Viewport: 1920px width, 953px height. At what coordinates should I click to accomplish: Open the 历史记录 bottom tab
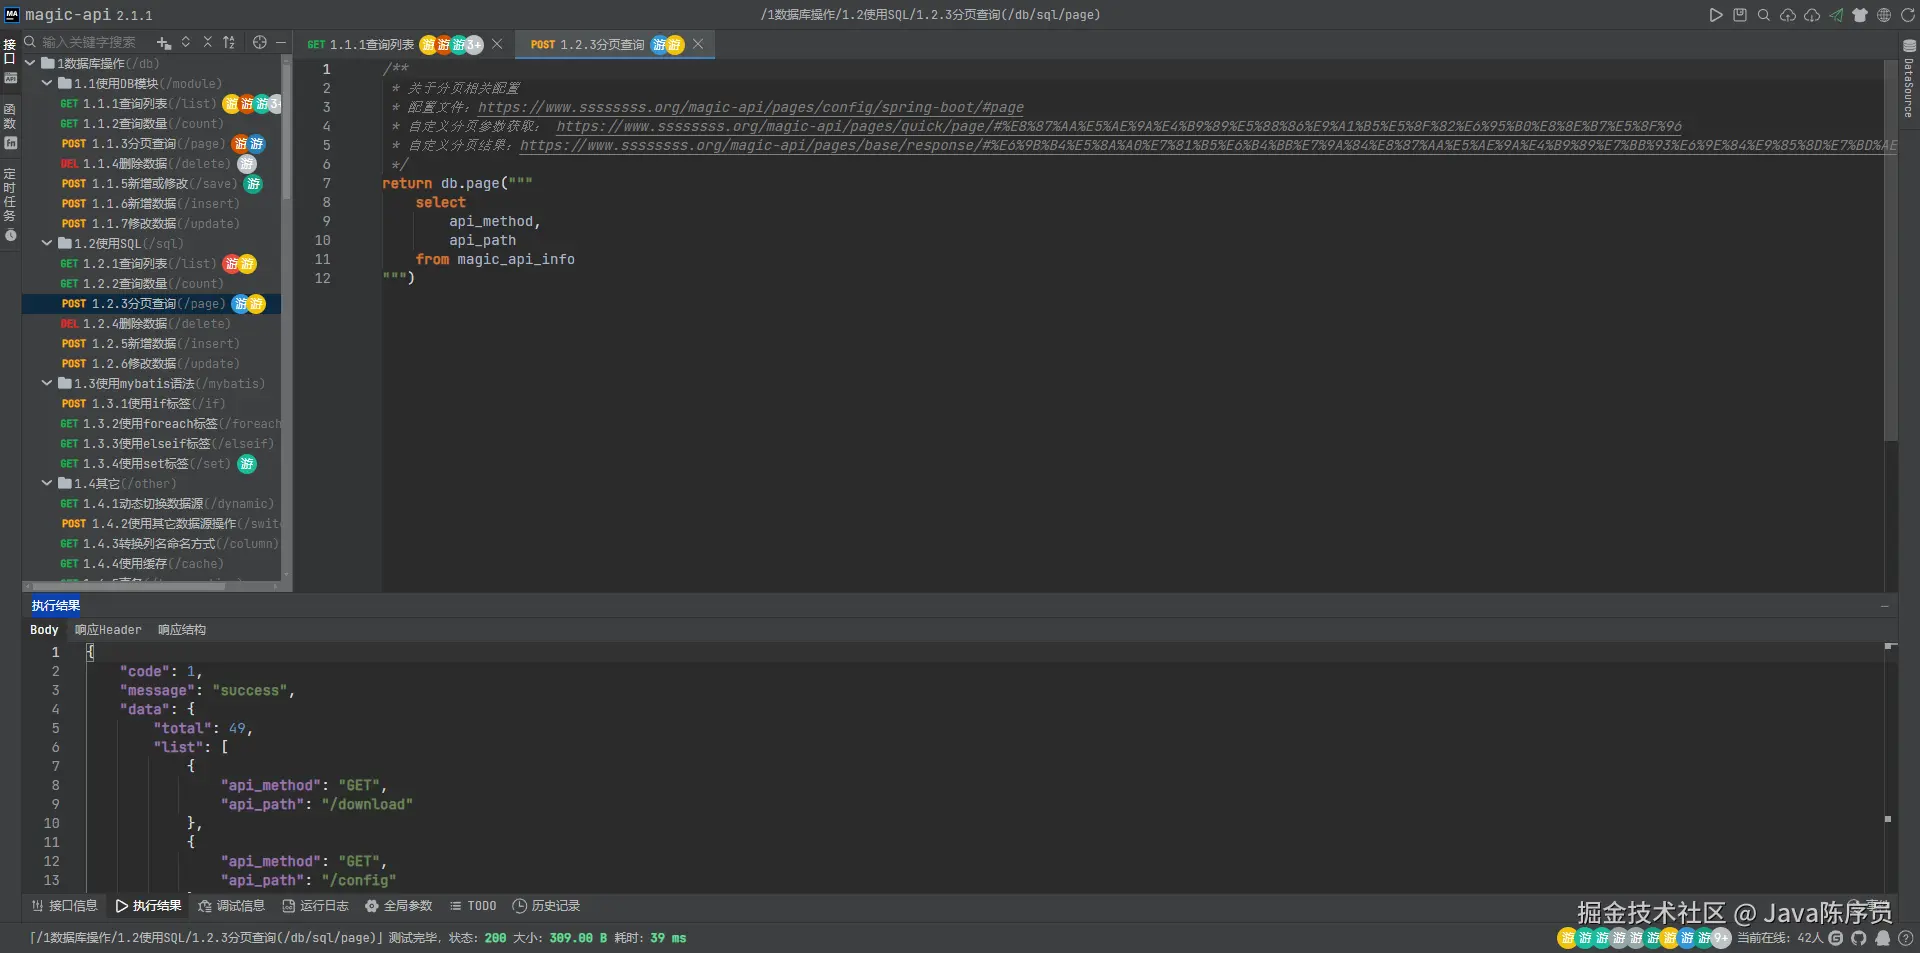tap(546, 906)
